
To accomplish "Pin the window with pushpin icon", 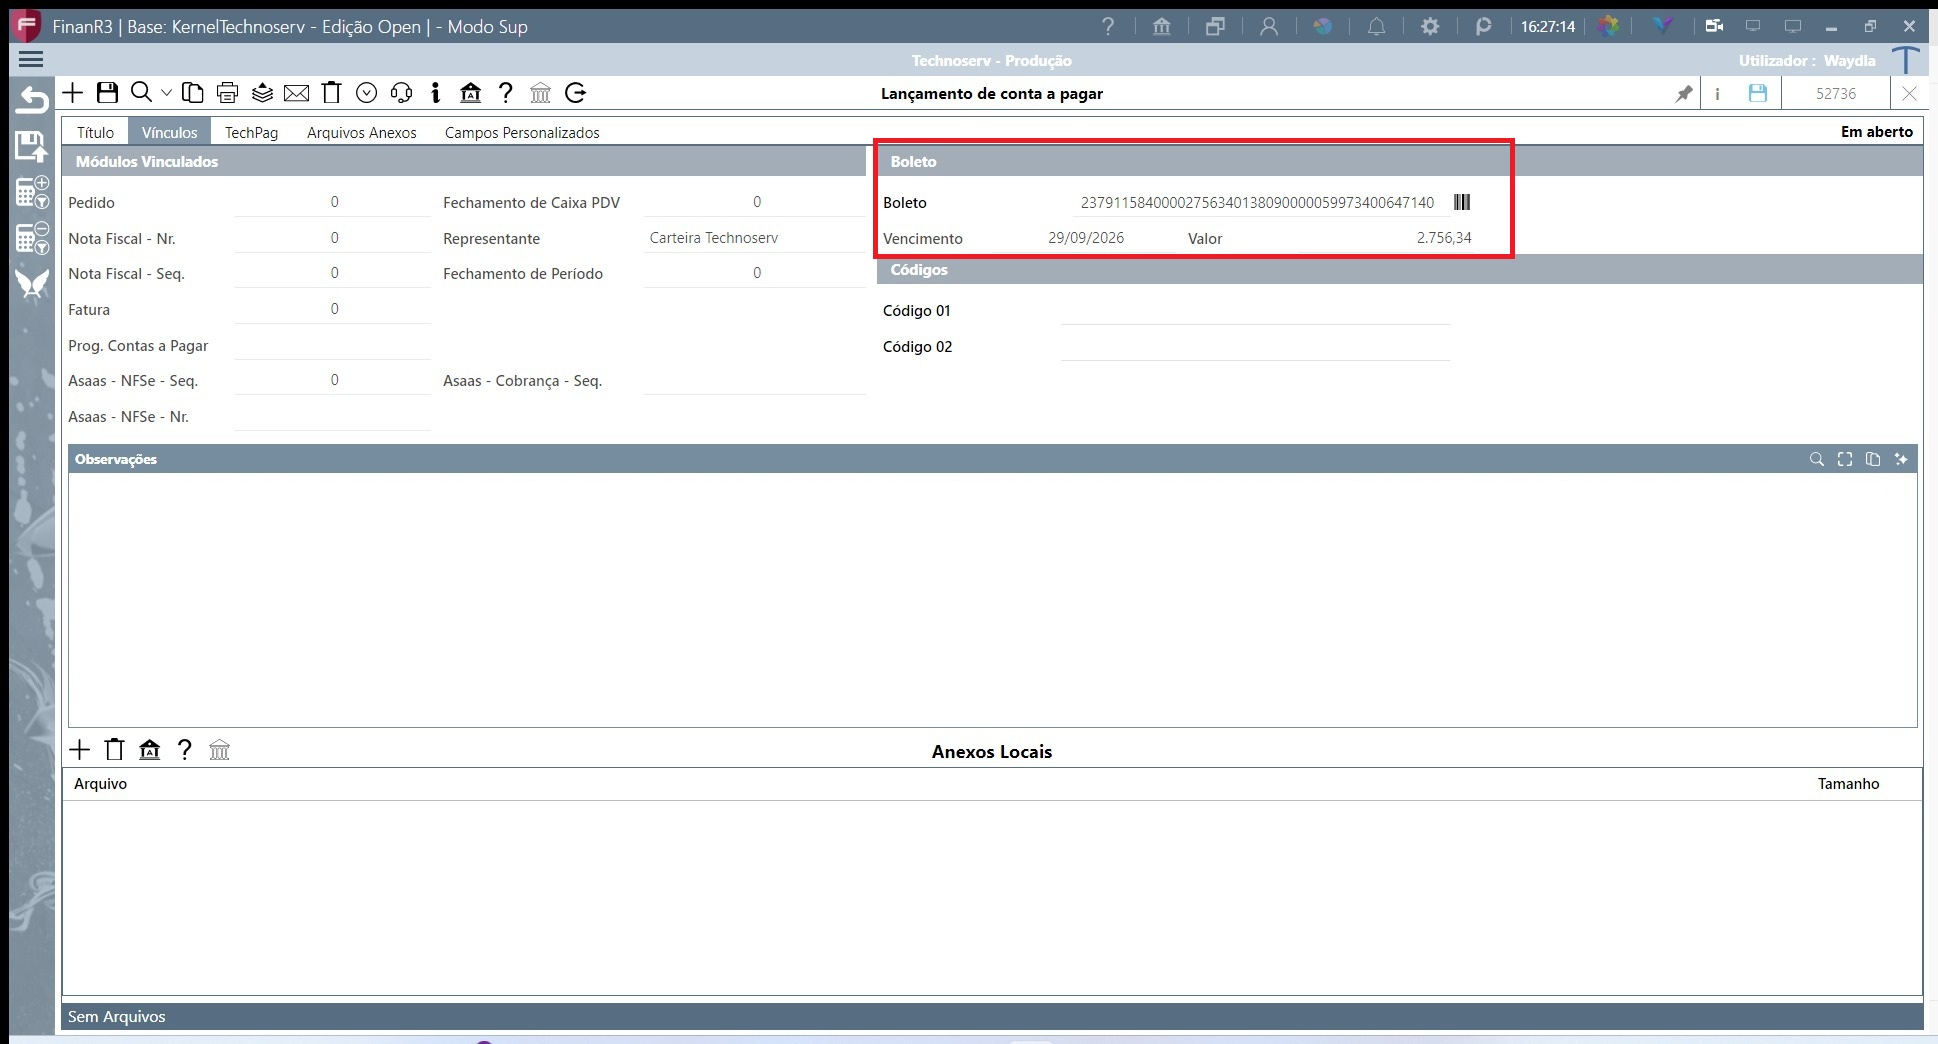I will tap(1684, 93).
